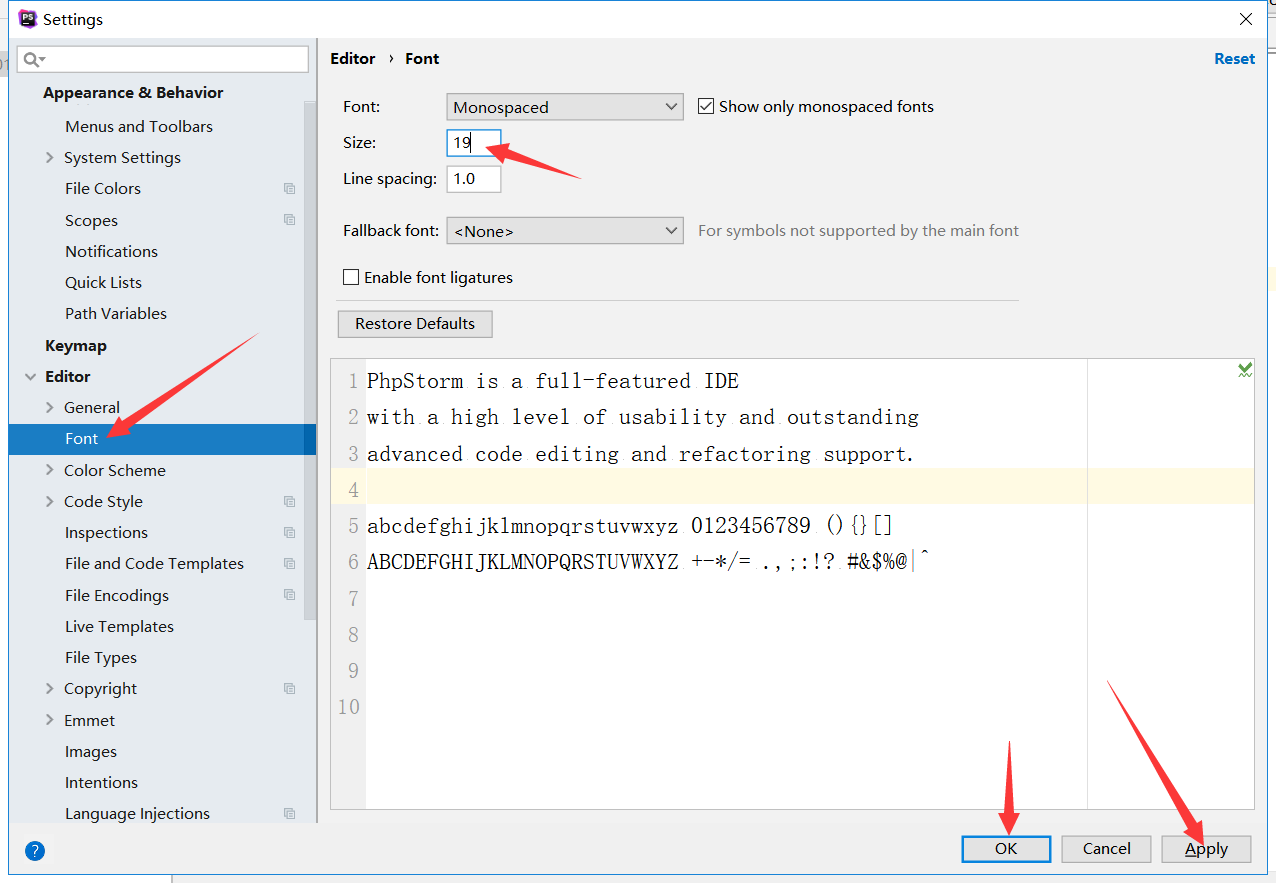Click the help question mark icon
Screen dimensions: 1276x883
coord(35,851)
